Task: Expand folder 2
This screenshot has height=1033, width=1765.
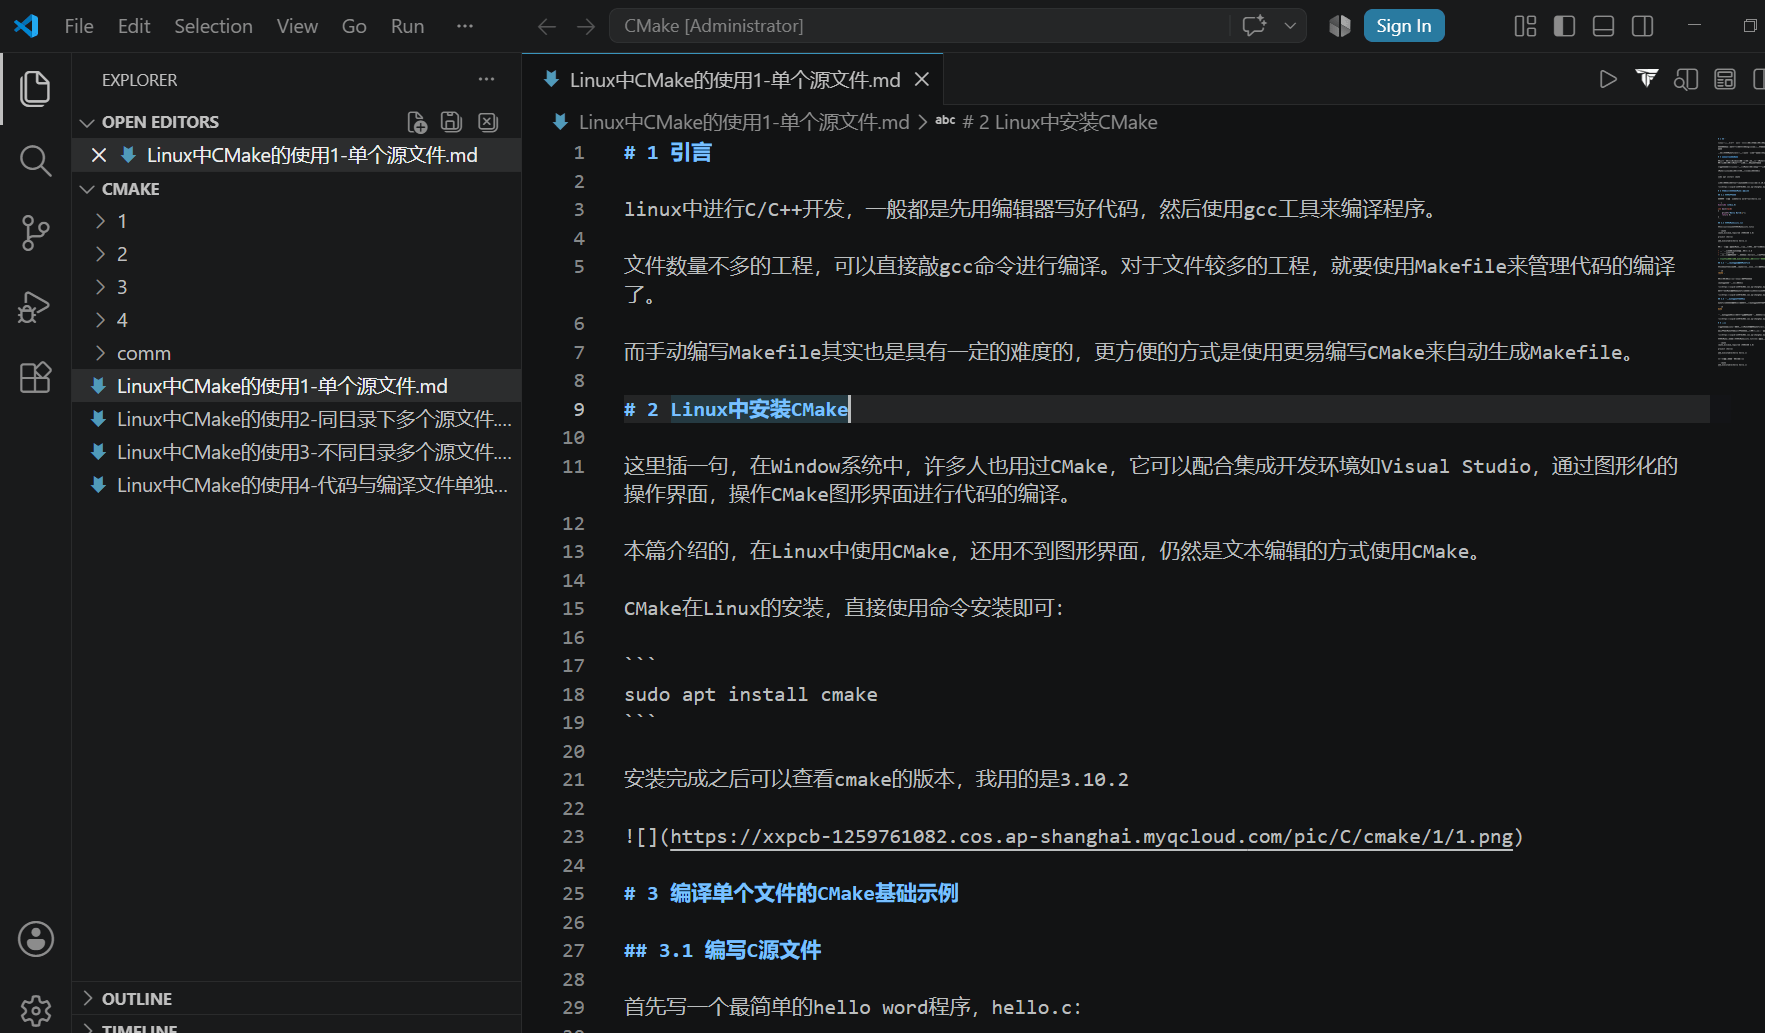Action: tap(100, 254)
